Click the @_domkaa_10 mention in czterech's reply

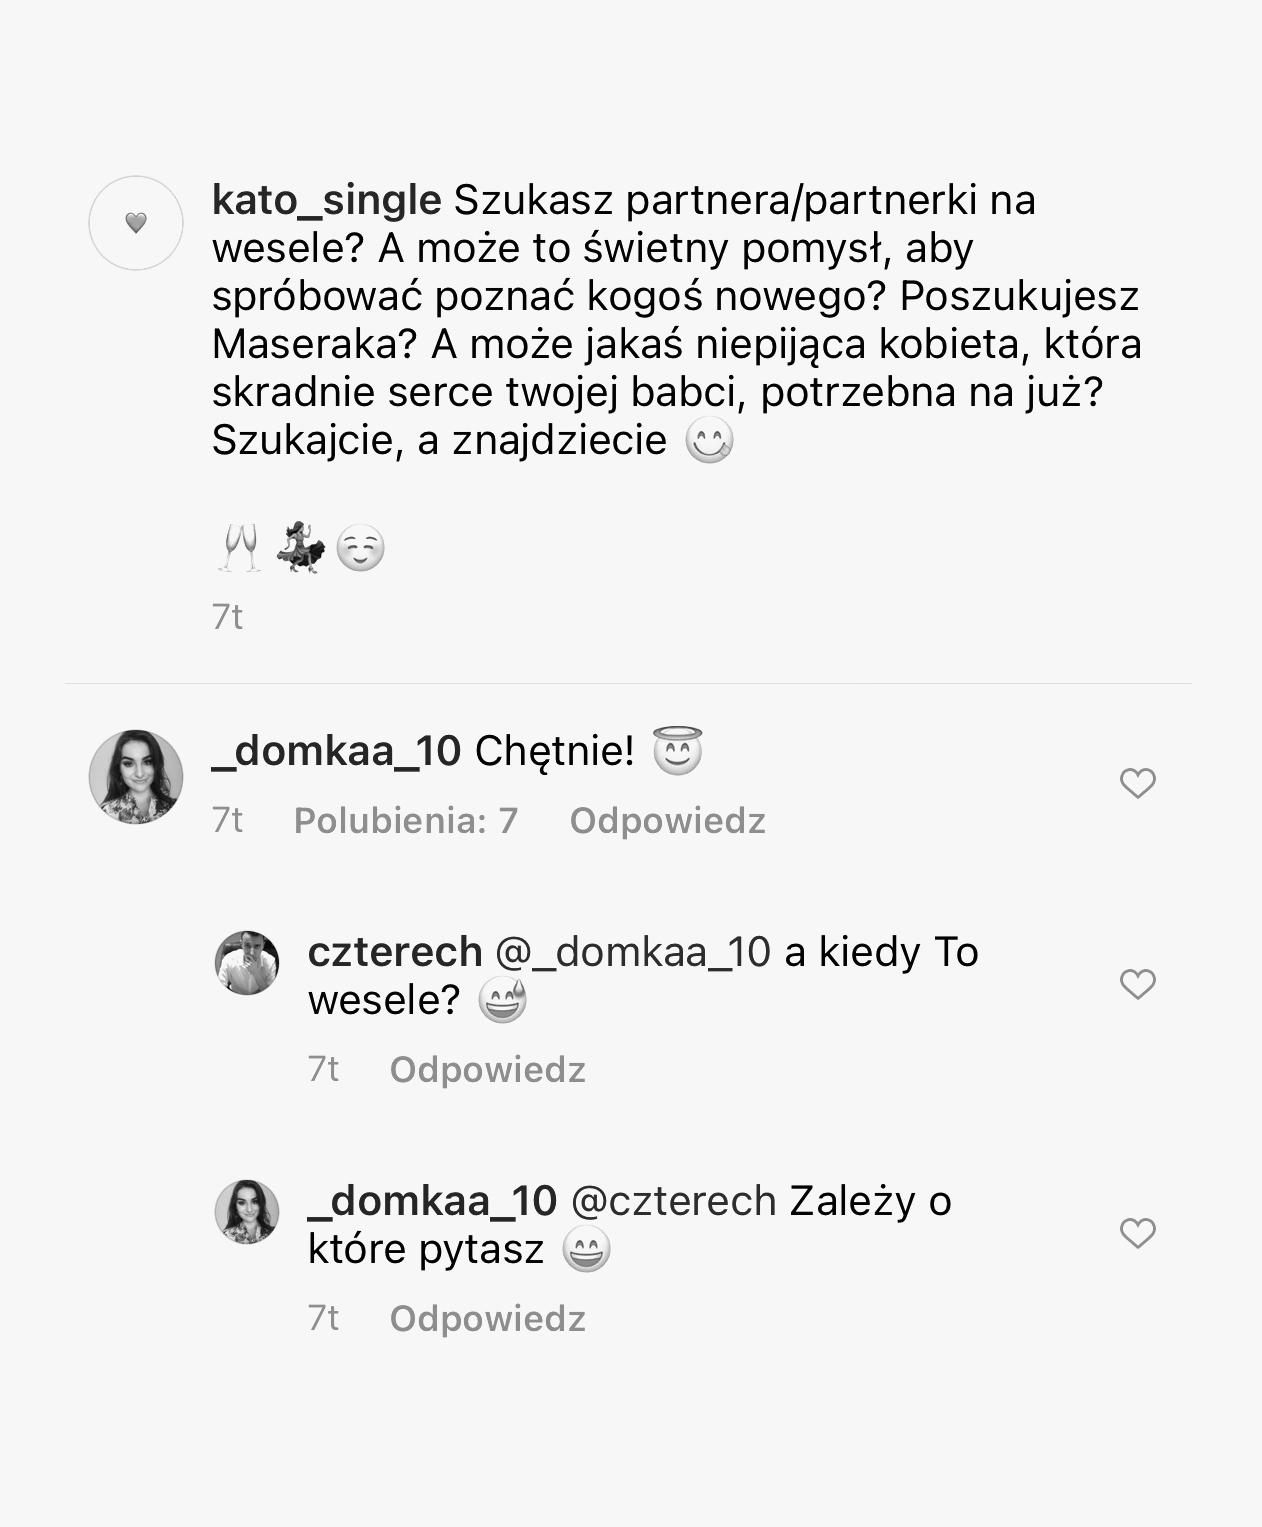click(633, 952)
